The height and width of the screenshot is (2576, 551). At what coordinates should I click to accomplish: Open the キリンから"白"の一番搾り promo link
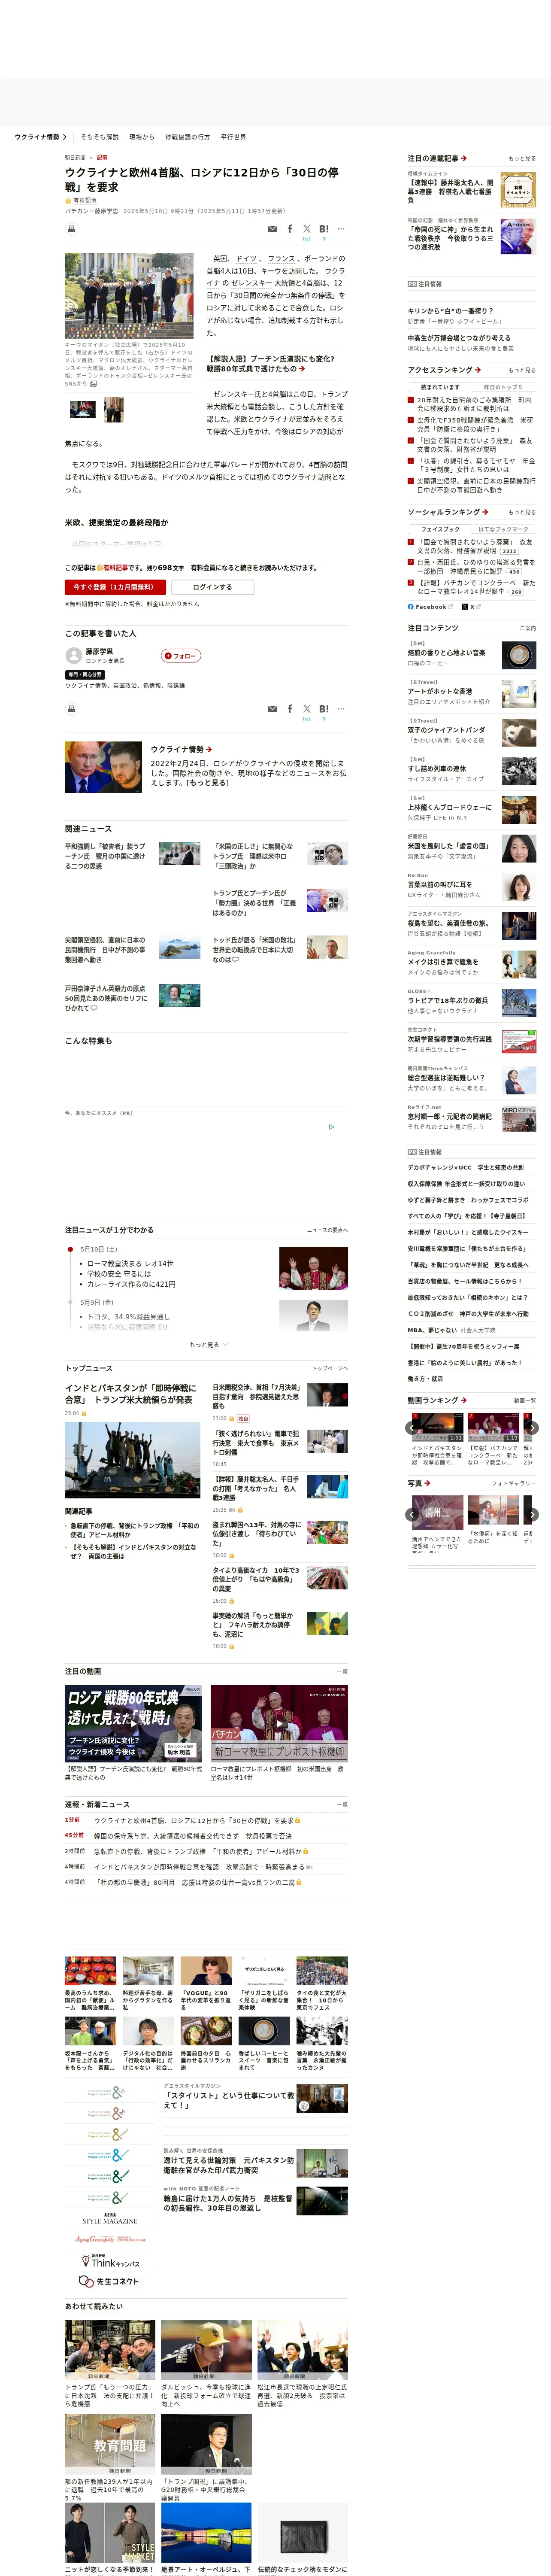click(x=450, y=310)
